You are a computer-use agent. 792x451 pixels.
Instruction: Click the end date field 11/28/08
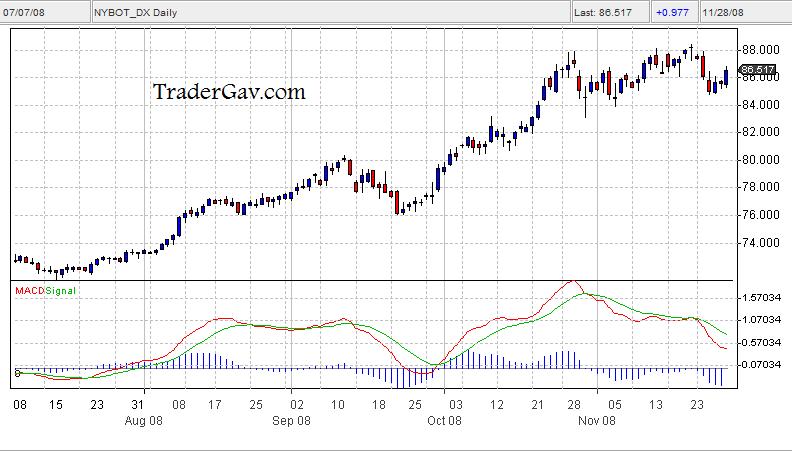[x=746, y=12]
